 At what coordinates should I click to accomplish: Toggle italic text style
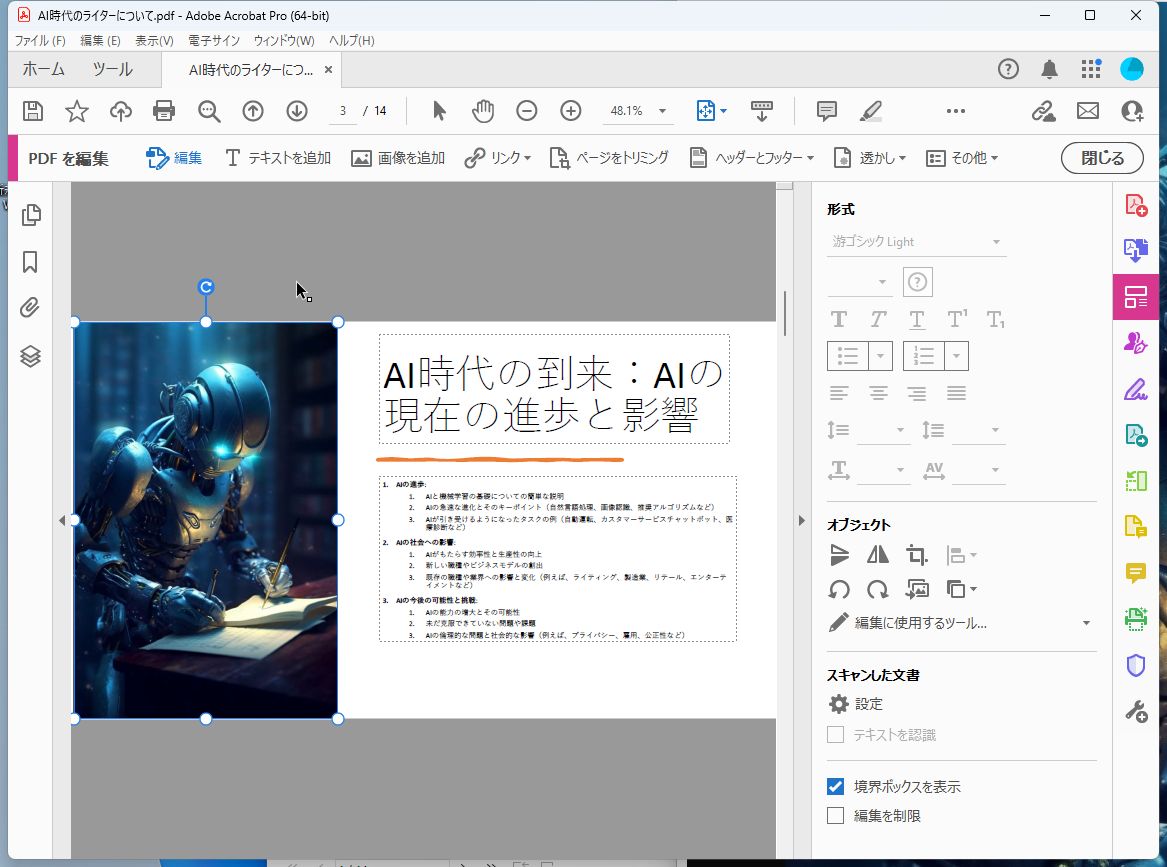[878, 319]
